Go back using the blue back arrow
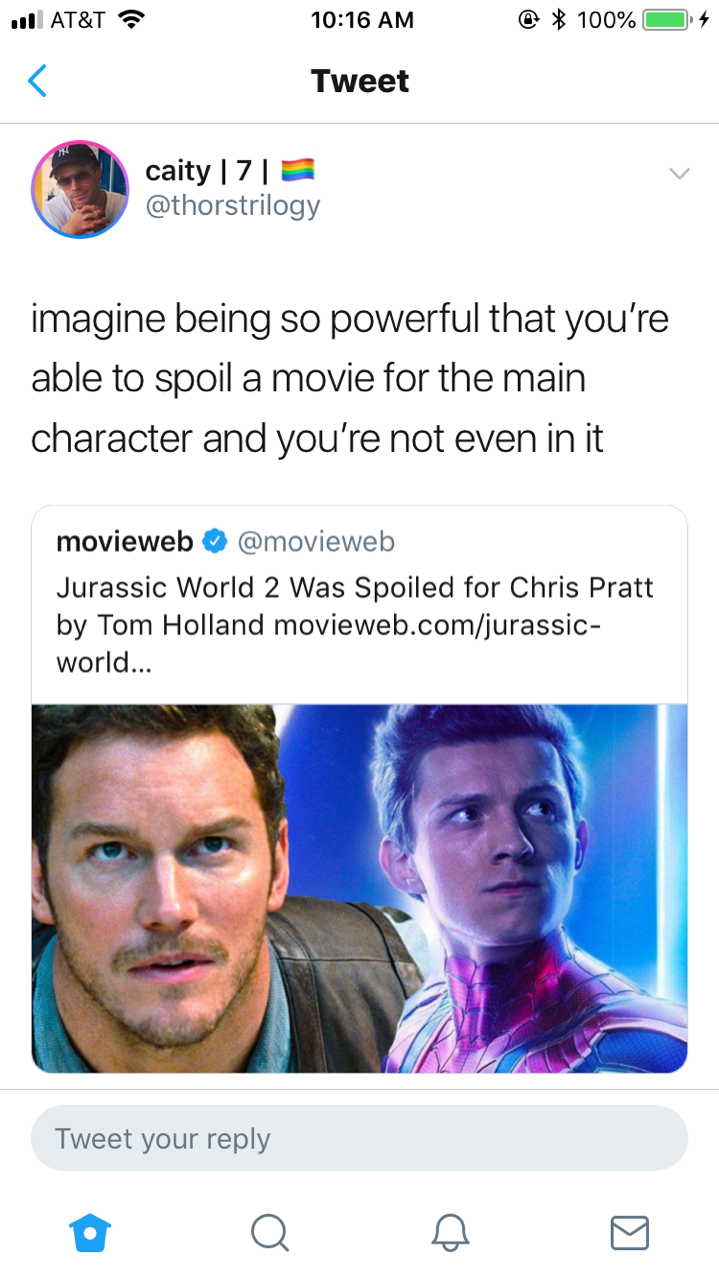 pyautogui.click(x=37, y=80)
